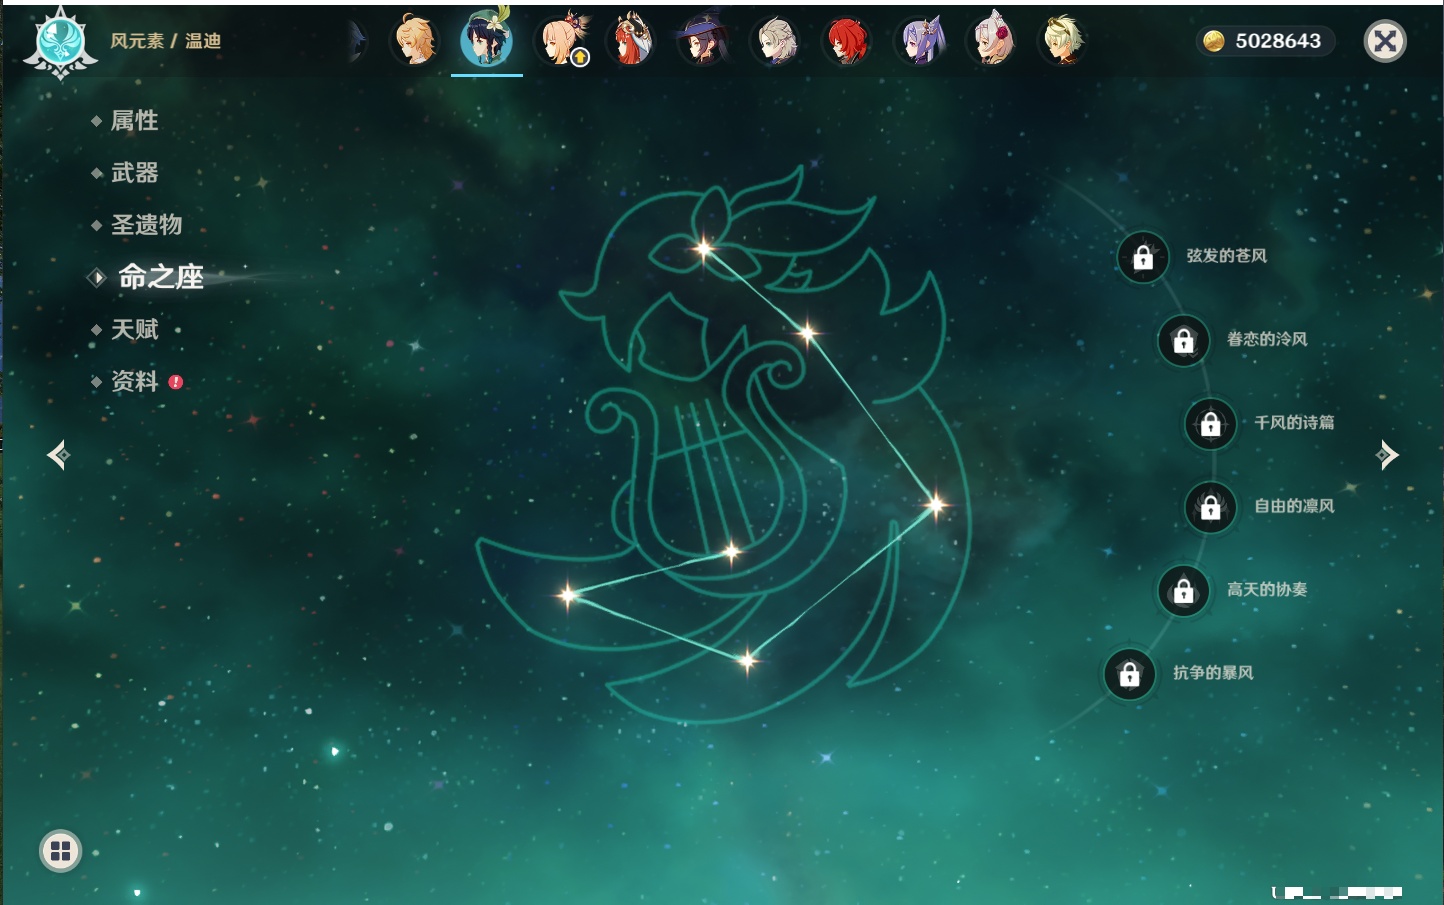Go to previous character with left arrow

click(58, 455)
